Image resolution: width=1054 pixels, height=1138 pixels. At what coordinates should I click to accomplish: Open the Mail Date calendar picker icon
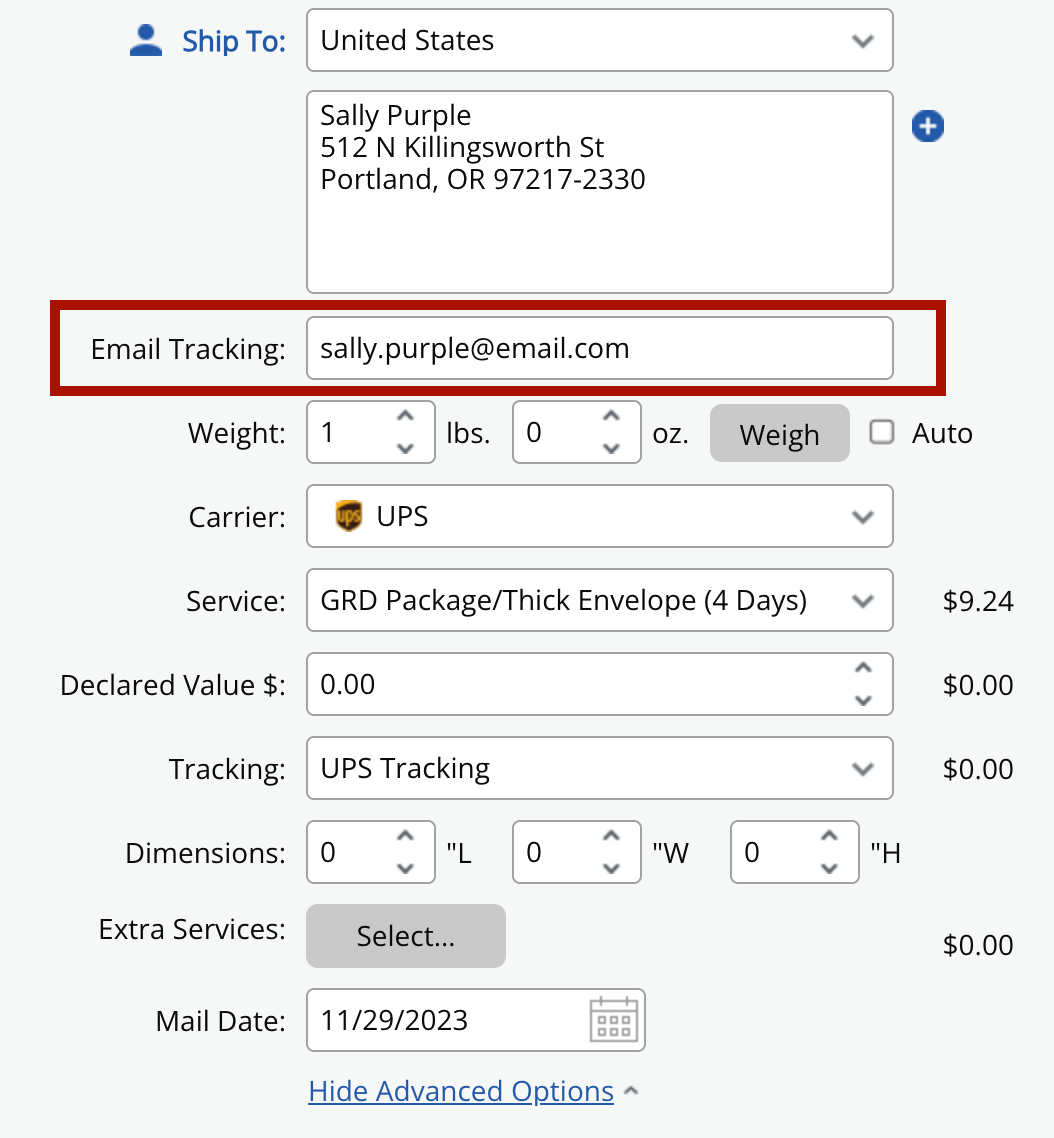point(613,1020)
